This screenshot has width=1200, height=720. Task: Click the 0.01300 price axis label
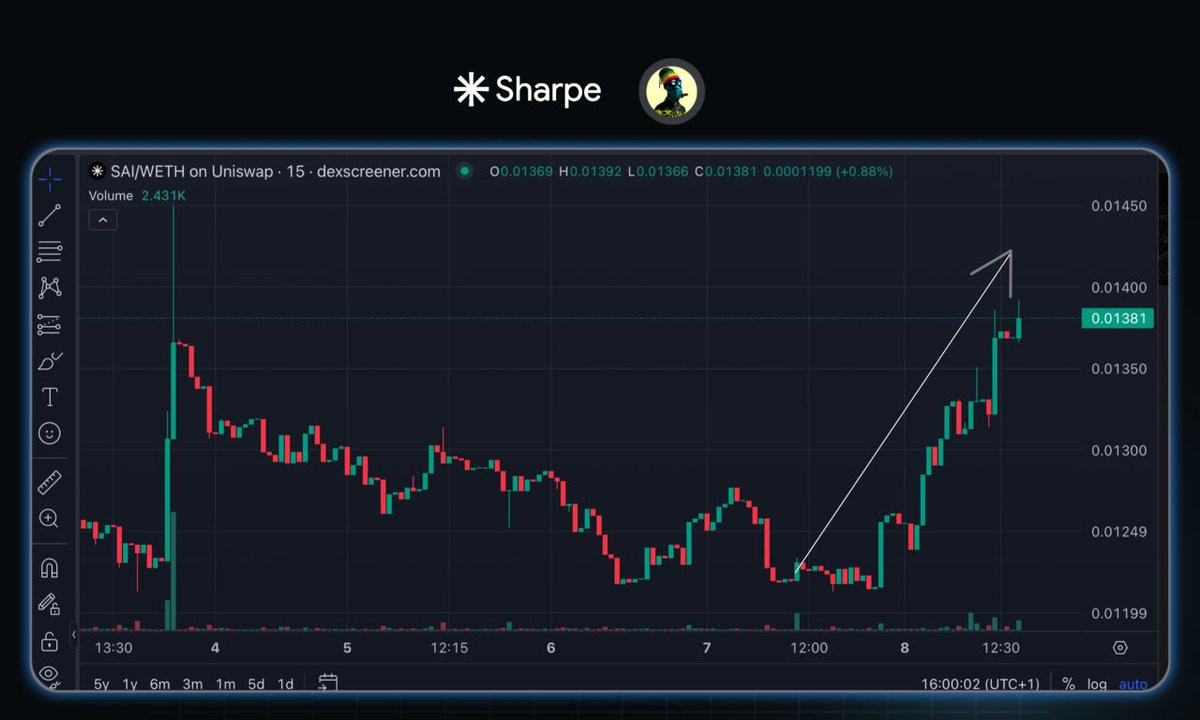[1117, 450]
